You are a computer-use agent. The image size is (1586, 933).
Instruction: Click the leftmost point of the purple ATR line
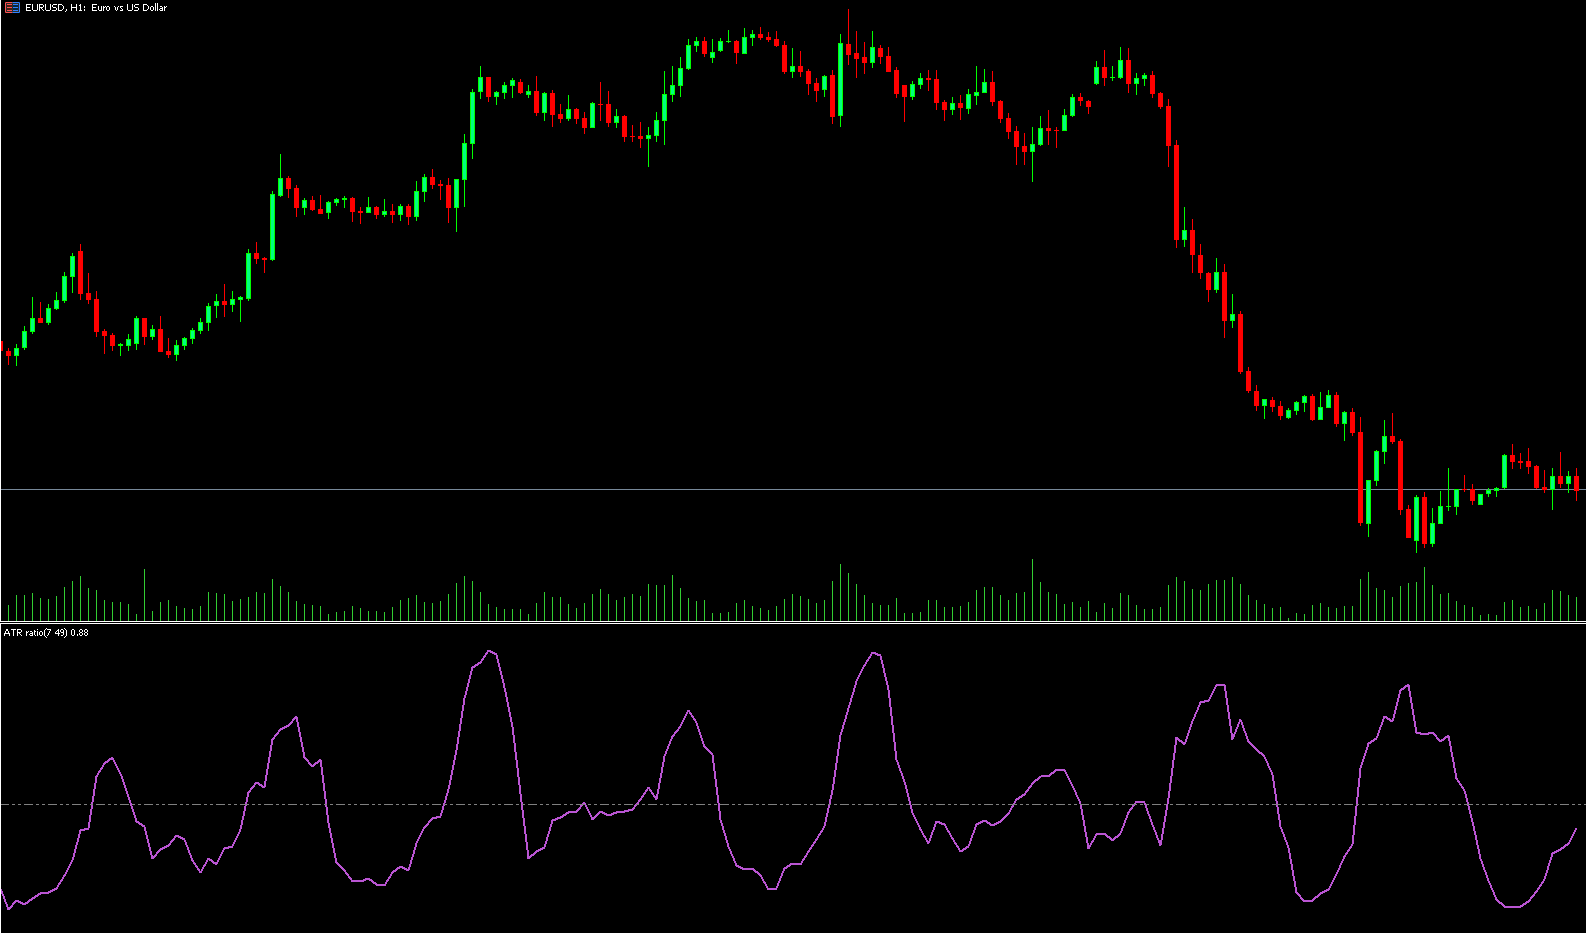[x=2, y=889]
